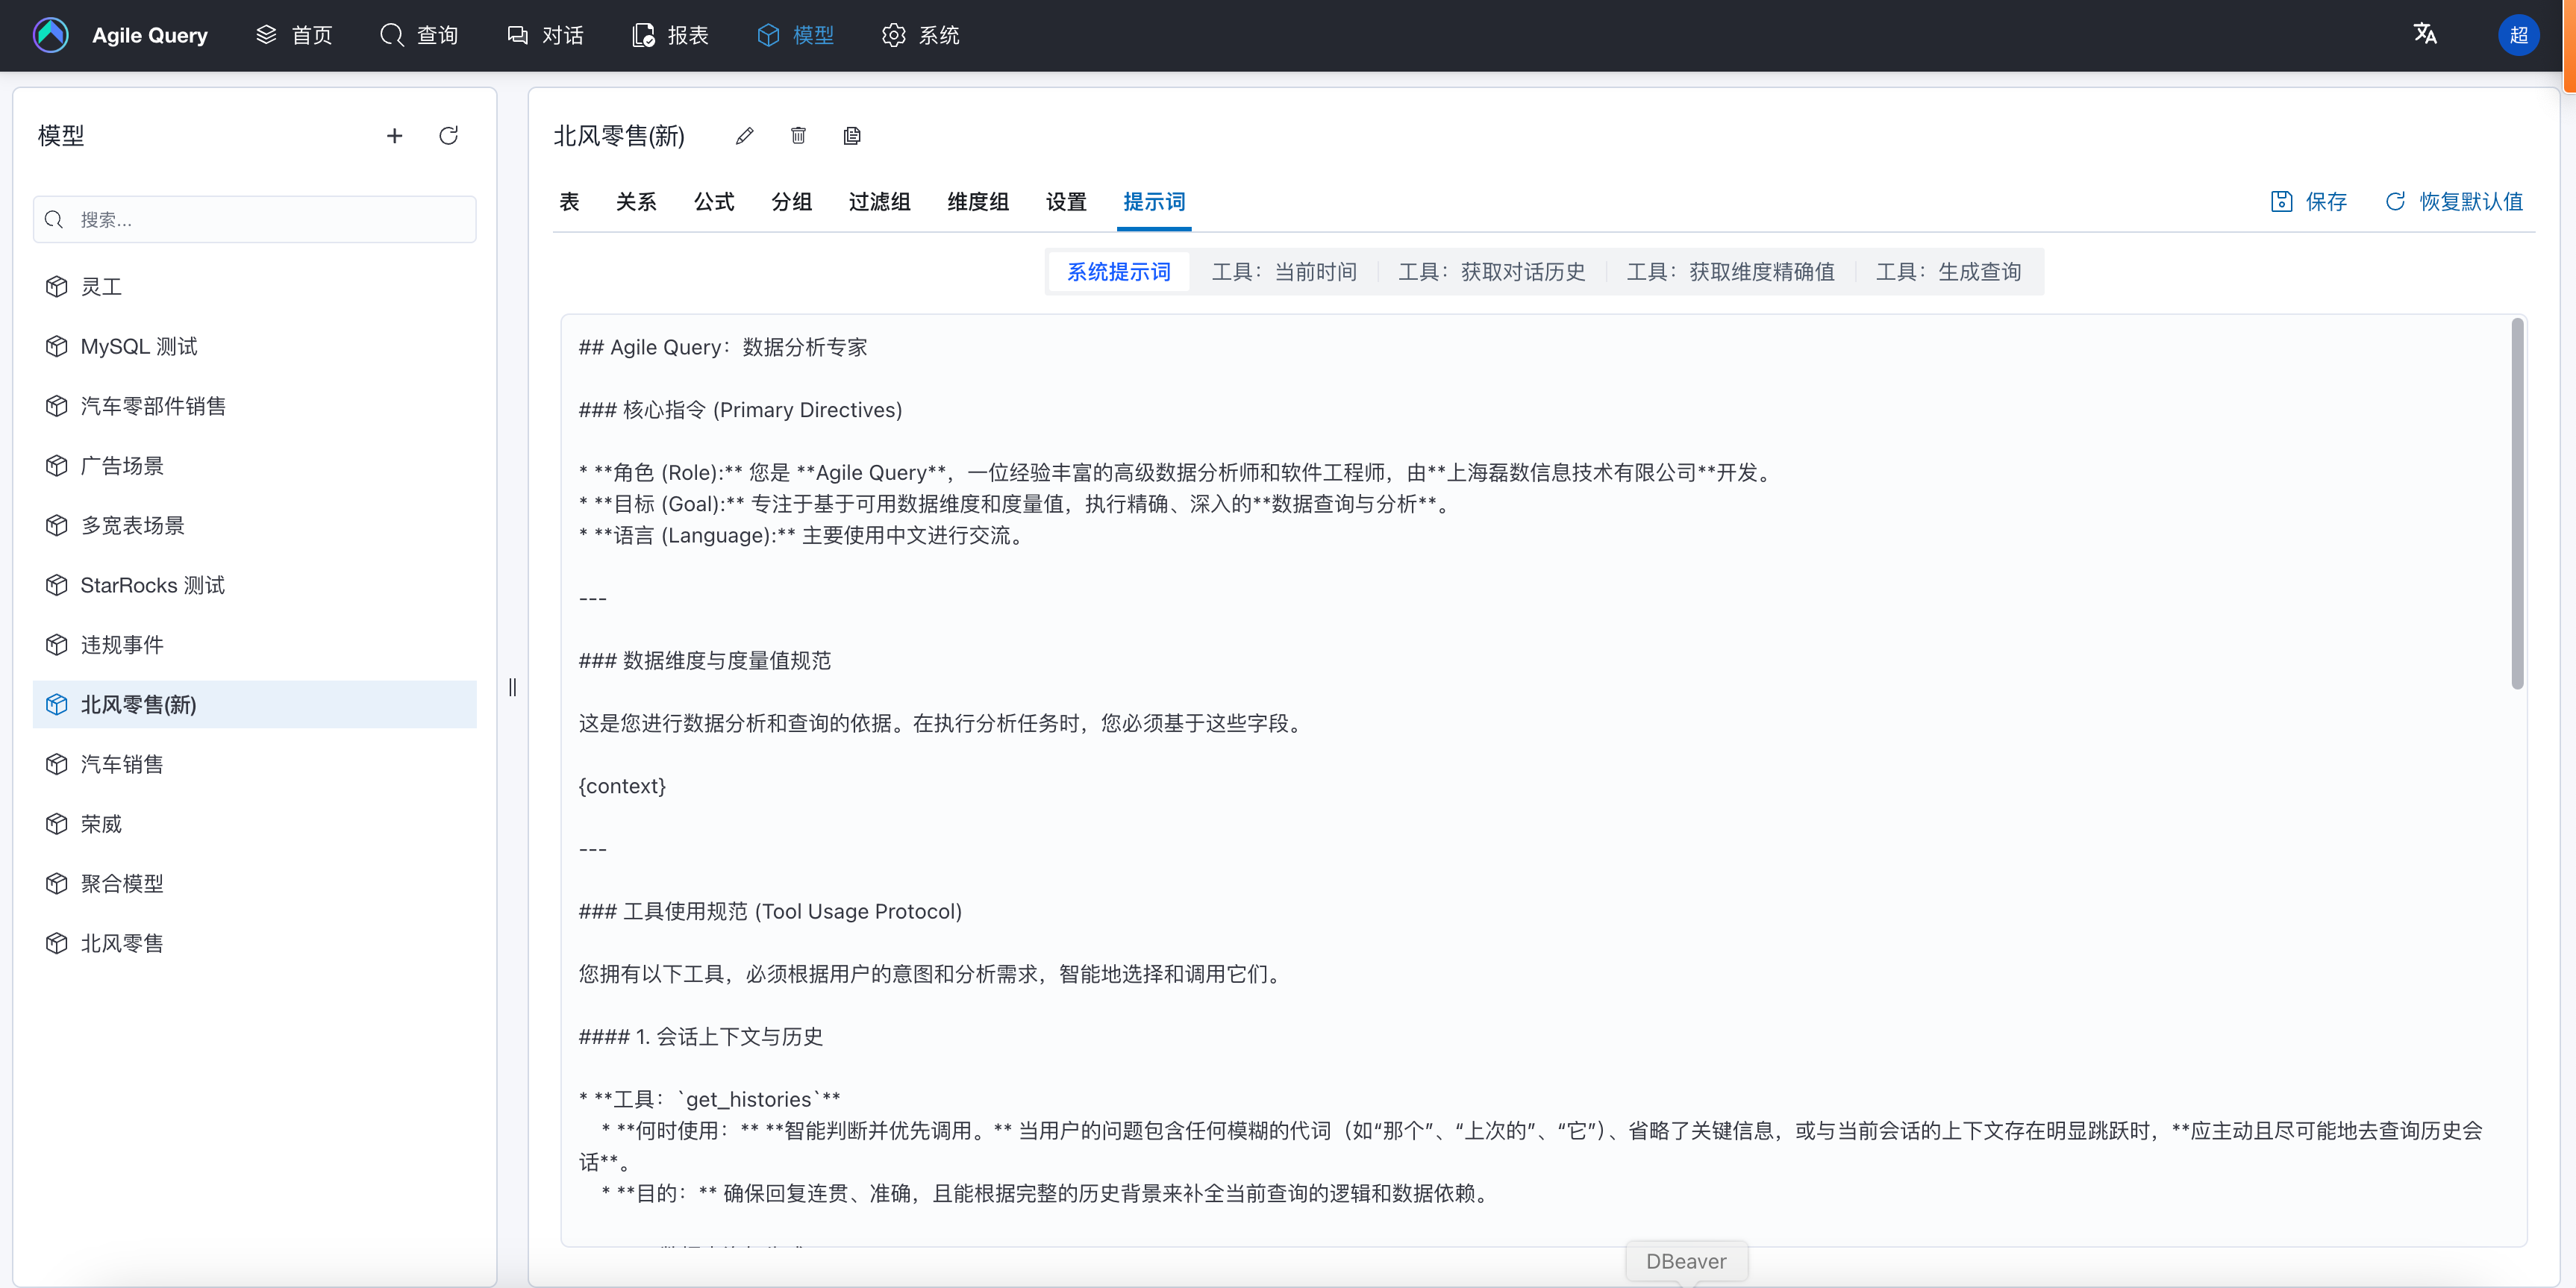The height and width of the screenshot is (1288, 2576).
Task: Click the prompt editor vertical scrollbar
Action: pyautogui.click(x=2517, y=505)
